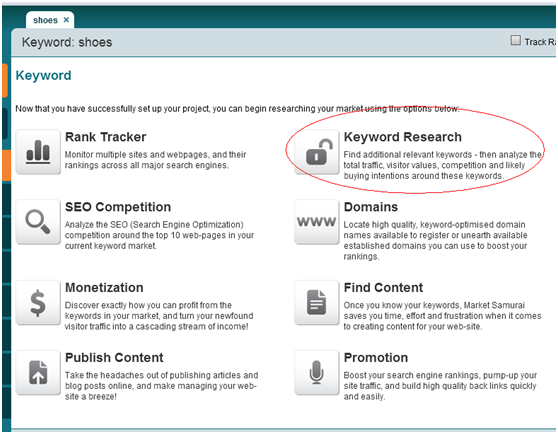Close the shoes tab with X
This screenshot has width=558, height=434.
pyautogui.click(x=66, y=20)
